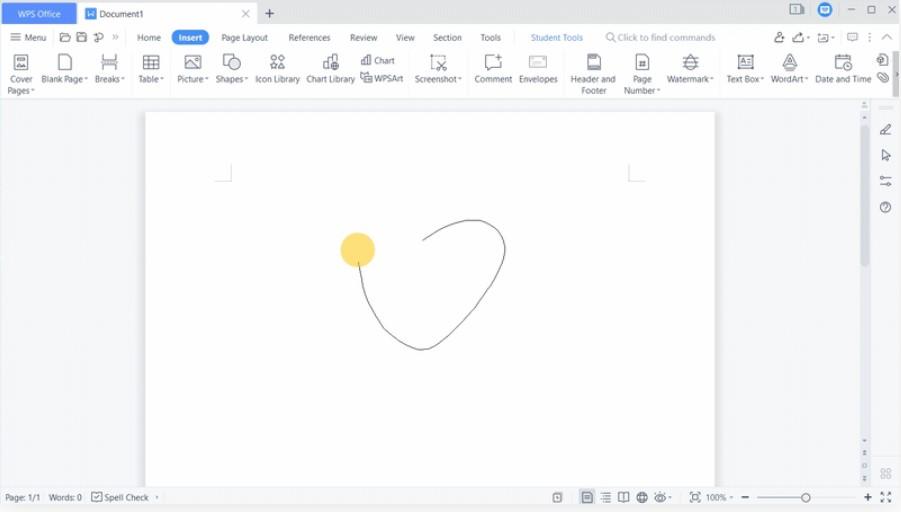Viewport: 901px width, 512px height.
Task: Start the Screenshot tool
Action: (x=438, y=68)
